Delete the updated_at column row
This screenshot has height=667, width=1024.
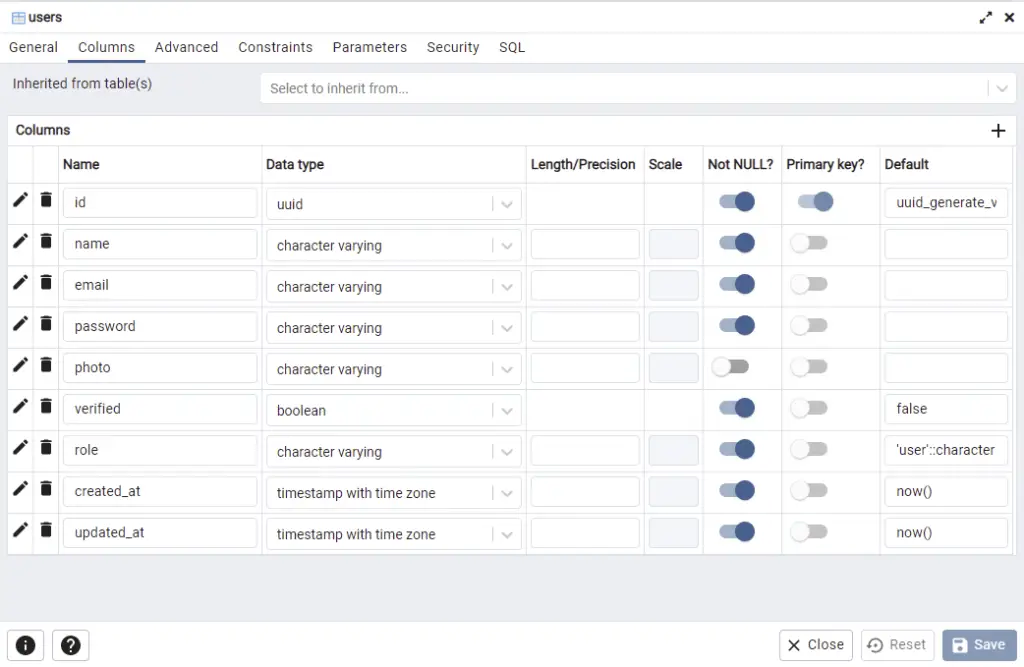coord(45,532)
